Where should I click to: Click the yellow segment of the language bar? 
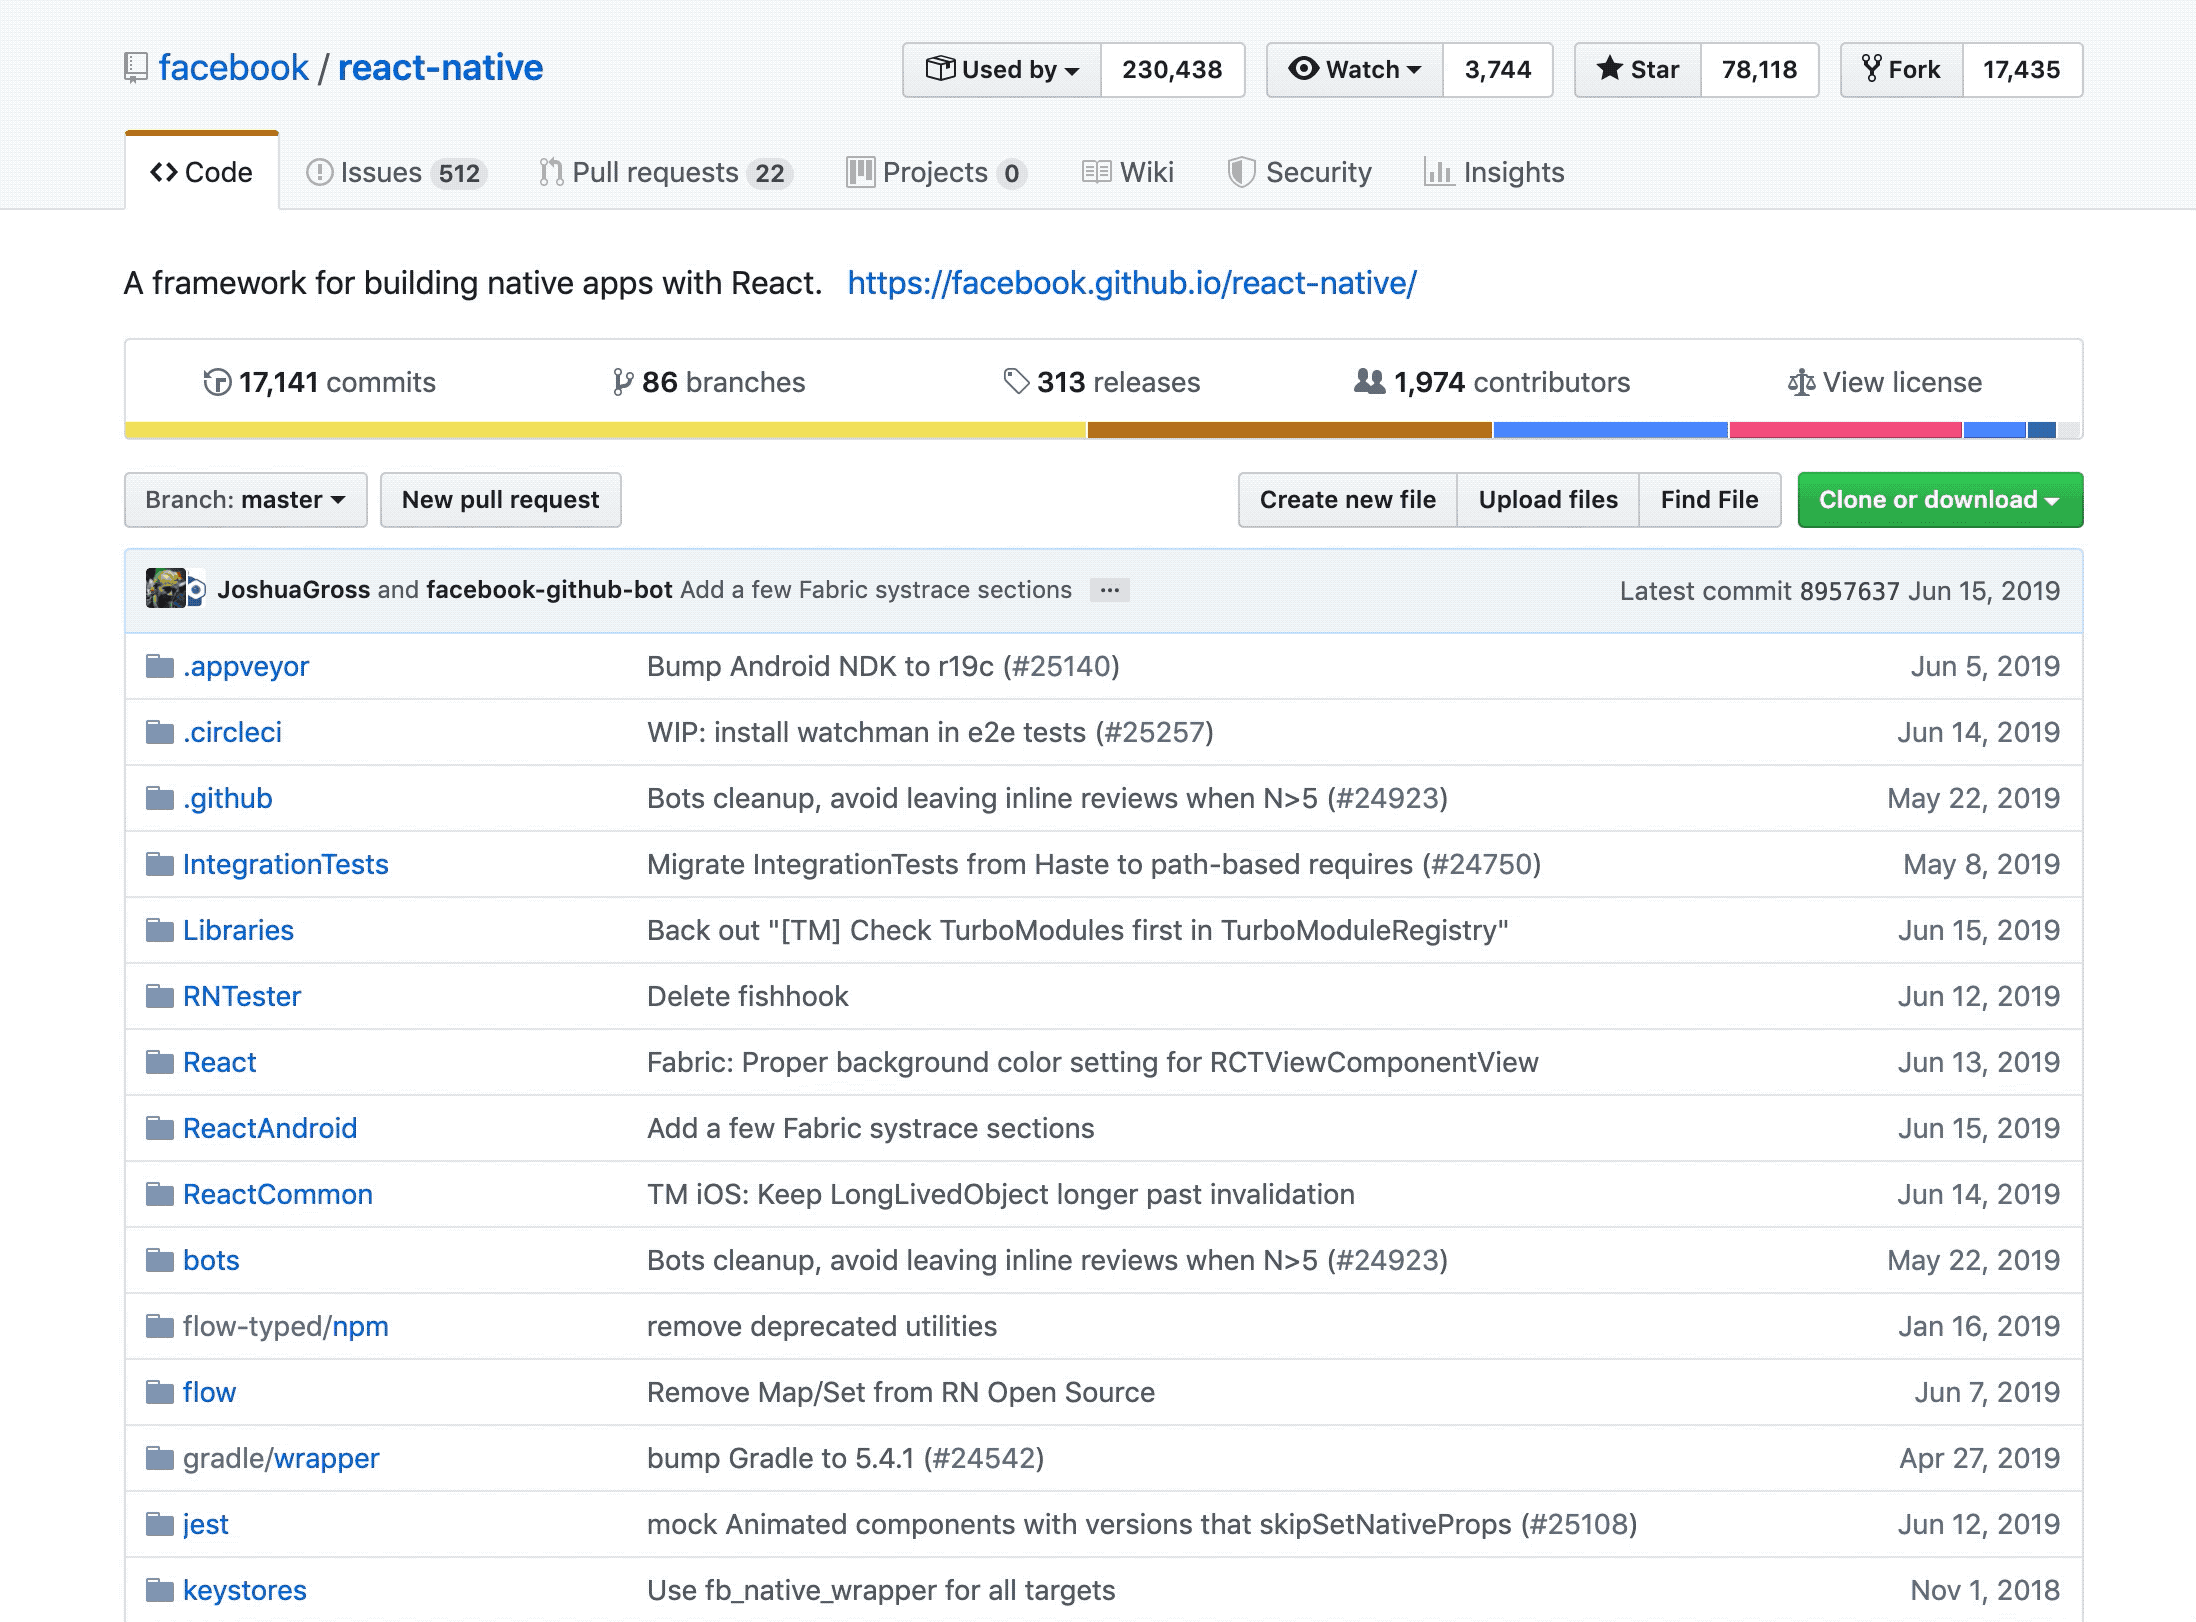tap(600, 428)
